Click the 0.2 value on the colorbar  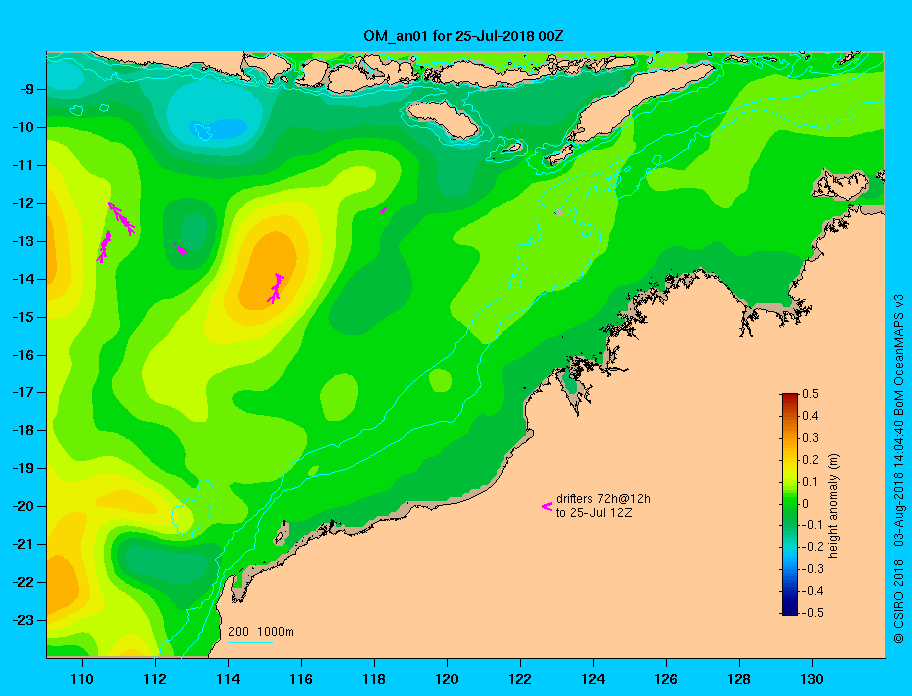[810, 460]
